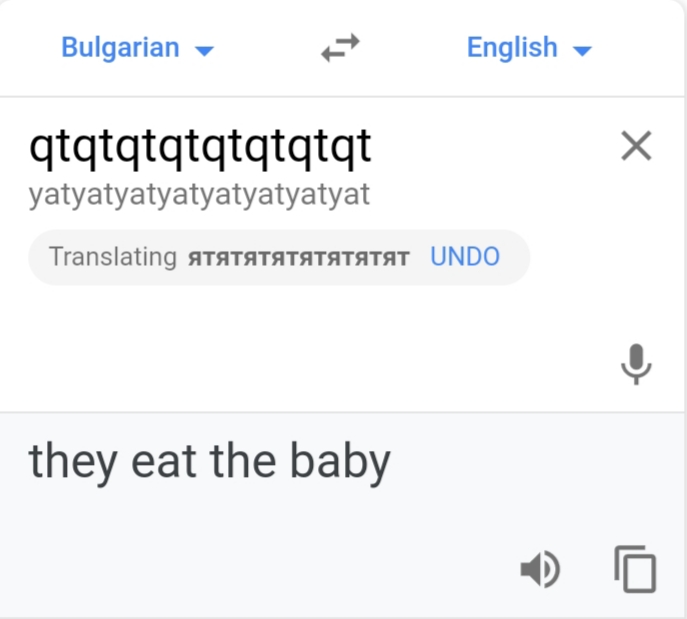Tap the bold Cyrillic text in the chip
This screenshot has width=687, height=619.
[x=298, y=258]
